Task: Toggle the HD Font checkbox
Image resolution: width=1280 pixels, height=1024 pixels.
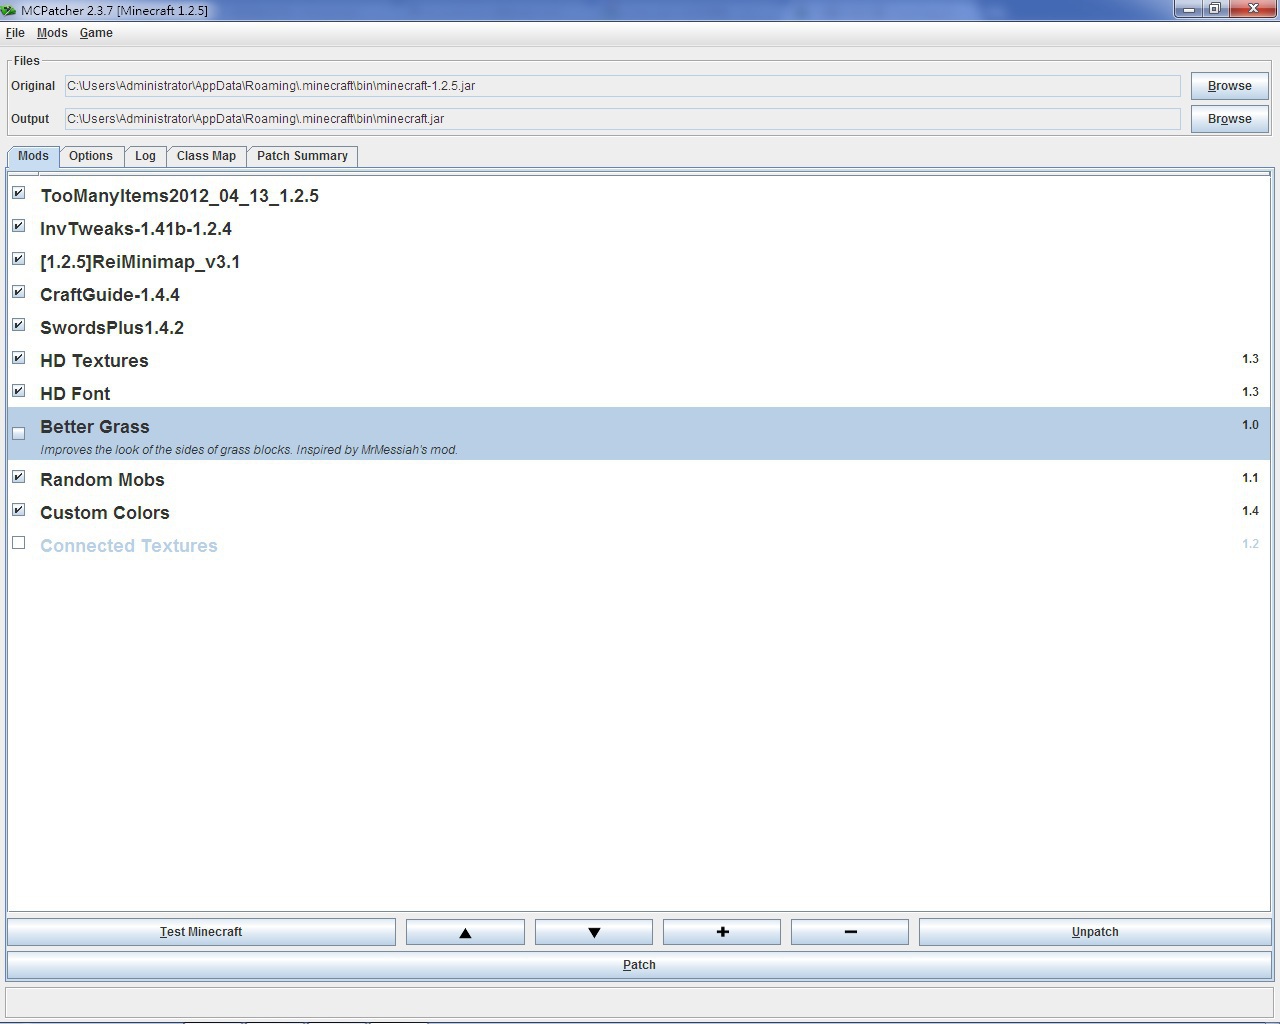Action: (19, 391)
